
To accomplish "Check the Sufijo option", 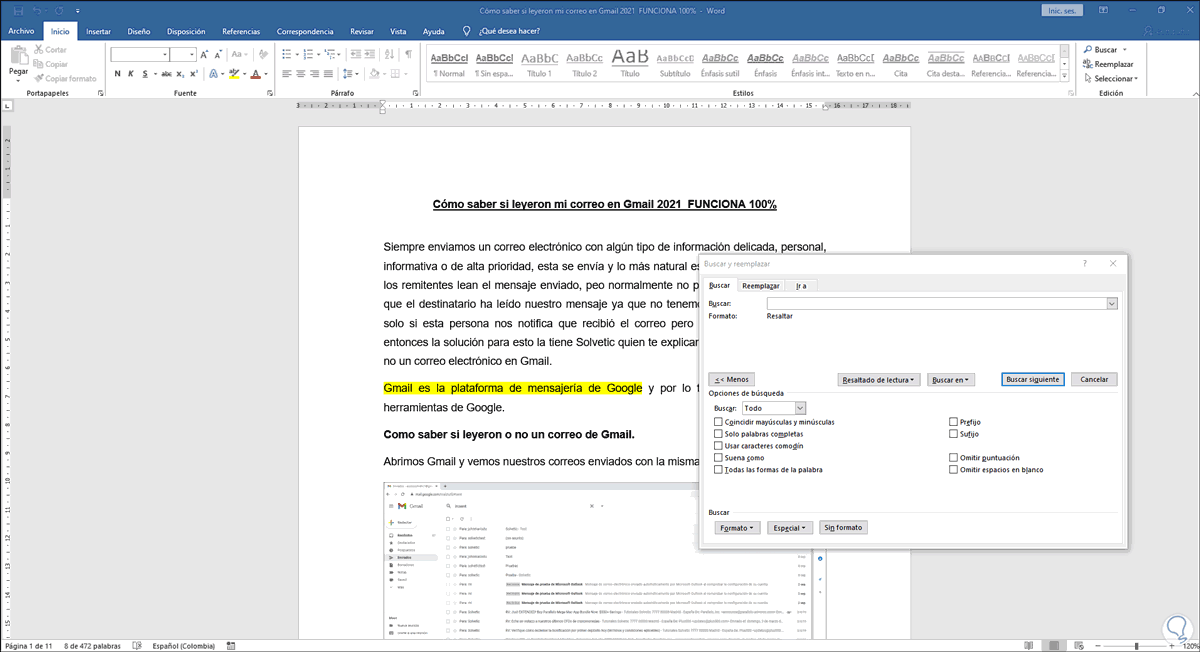I will (x=953, y=434).
